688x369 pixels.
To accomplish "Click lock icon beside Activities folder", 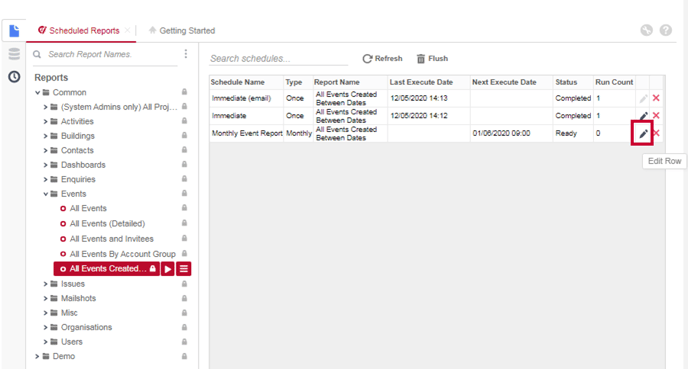I will 184,121.
